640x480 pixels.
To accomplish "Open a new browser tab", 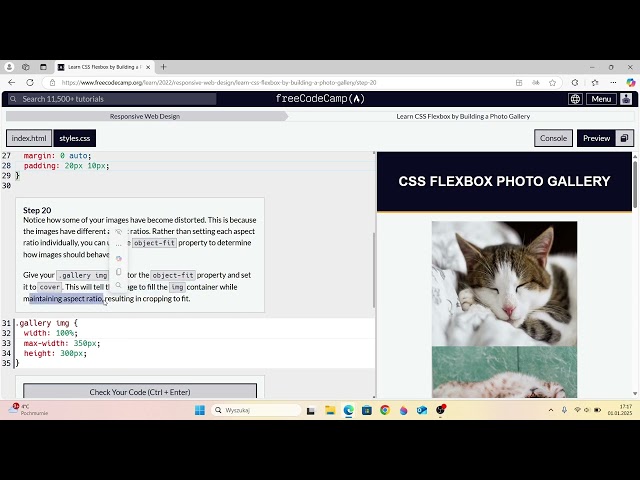I will point(163,67).
